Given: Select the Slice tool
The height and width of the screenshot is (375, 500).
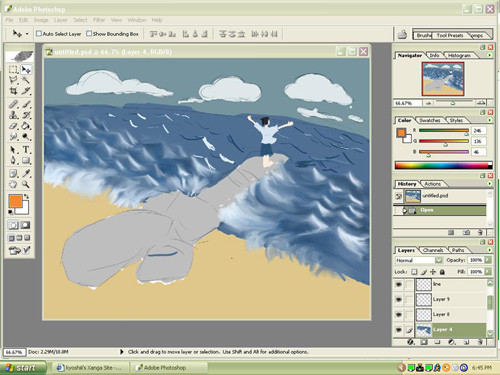Looking at the screenshot, I should [26, 91].
